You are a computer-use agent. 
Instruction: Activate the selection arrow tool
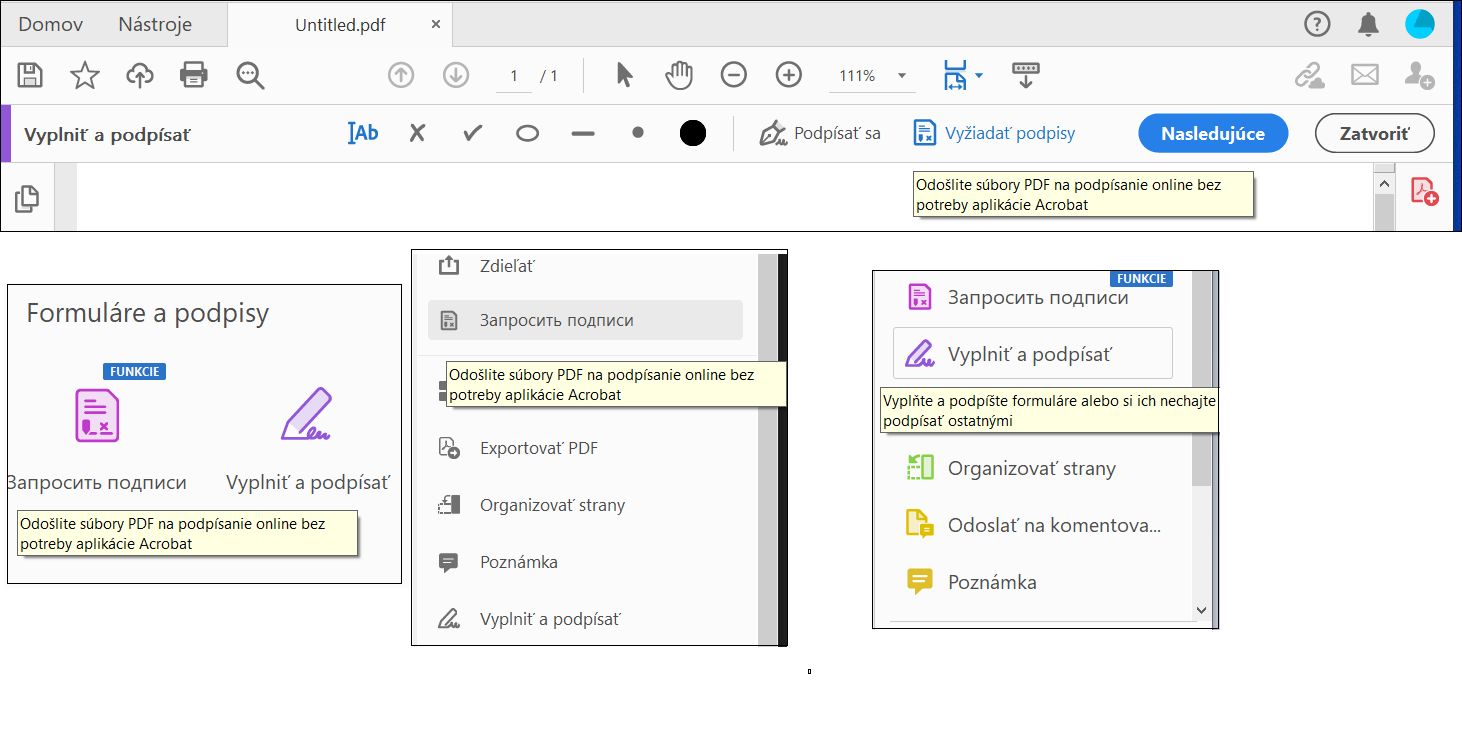pyautogui.click(x=625, y=75)
